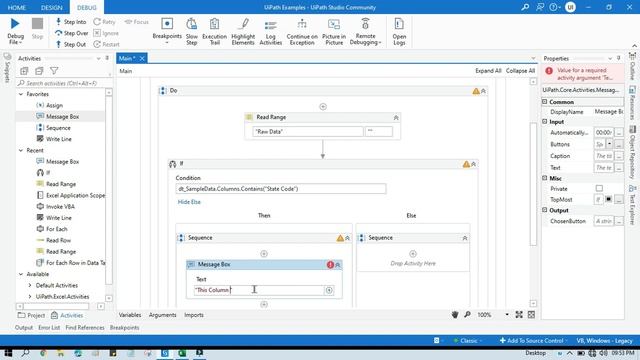The width and height of the screenshot is (640, 360).
Task: Collapse the Read Range activity
Action: click(x=396, y=118)
